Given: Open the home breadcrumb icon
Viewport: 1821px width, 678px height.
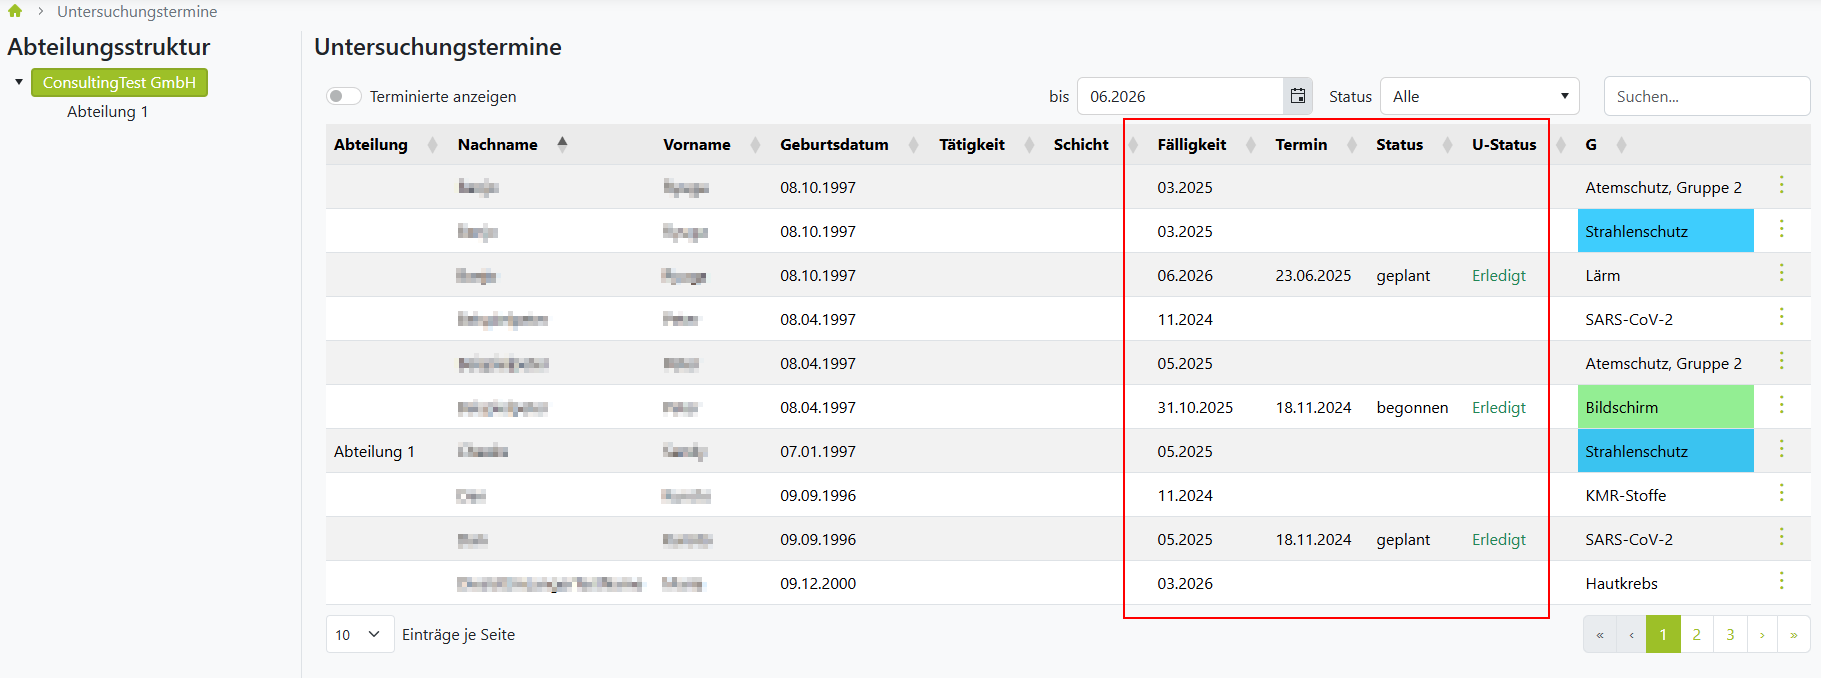Looking at the screenshot, I should pos(15,11).
